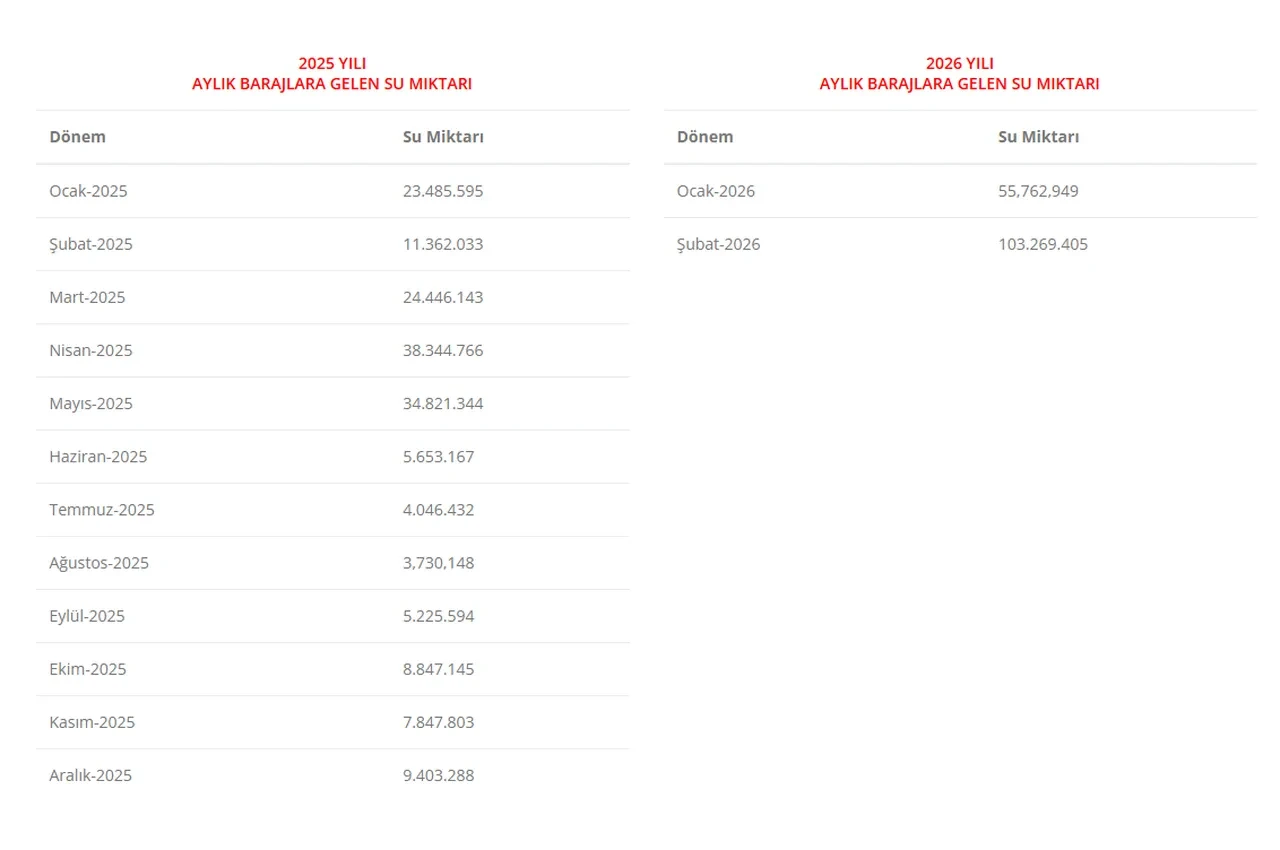Click the Eylül-2025 value 5.225.594
This screenshot has height=850, width=1280.
(x=439, y=616)
